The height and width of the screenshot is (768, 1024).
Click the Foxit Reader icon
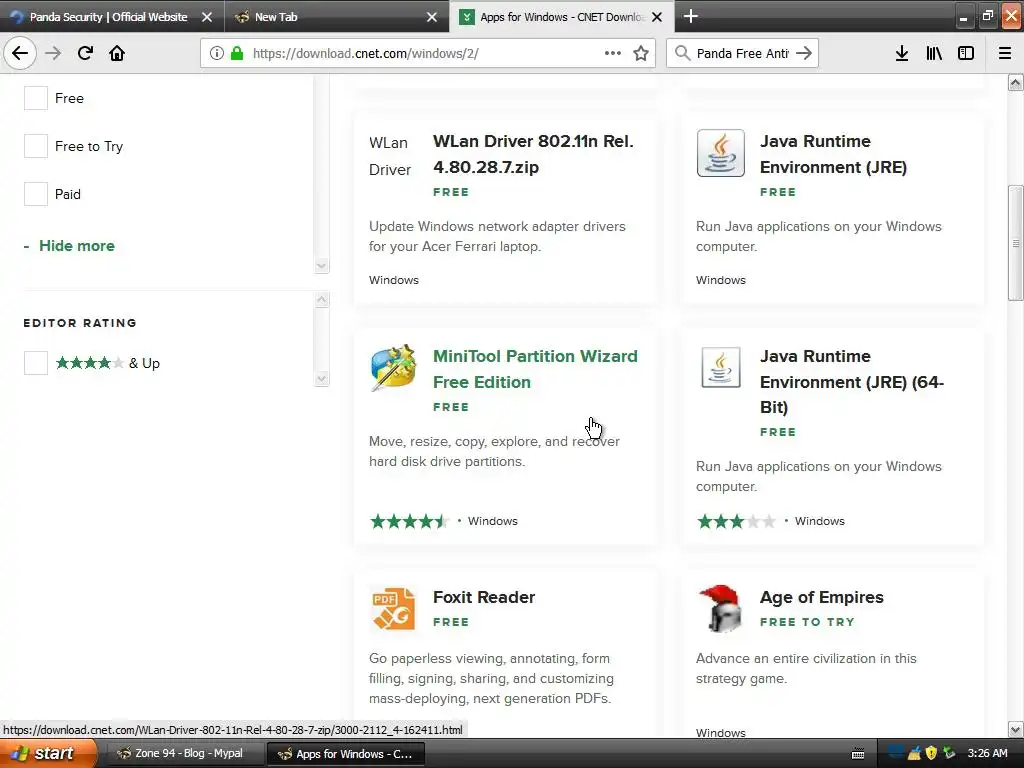coord(393,608)
